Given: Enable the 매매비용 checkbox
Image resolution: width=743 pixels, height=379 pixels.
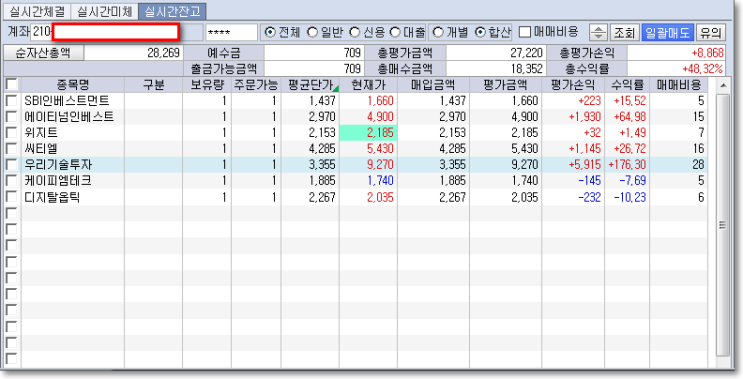Looking at the screenshot, I should pos(525,32).
